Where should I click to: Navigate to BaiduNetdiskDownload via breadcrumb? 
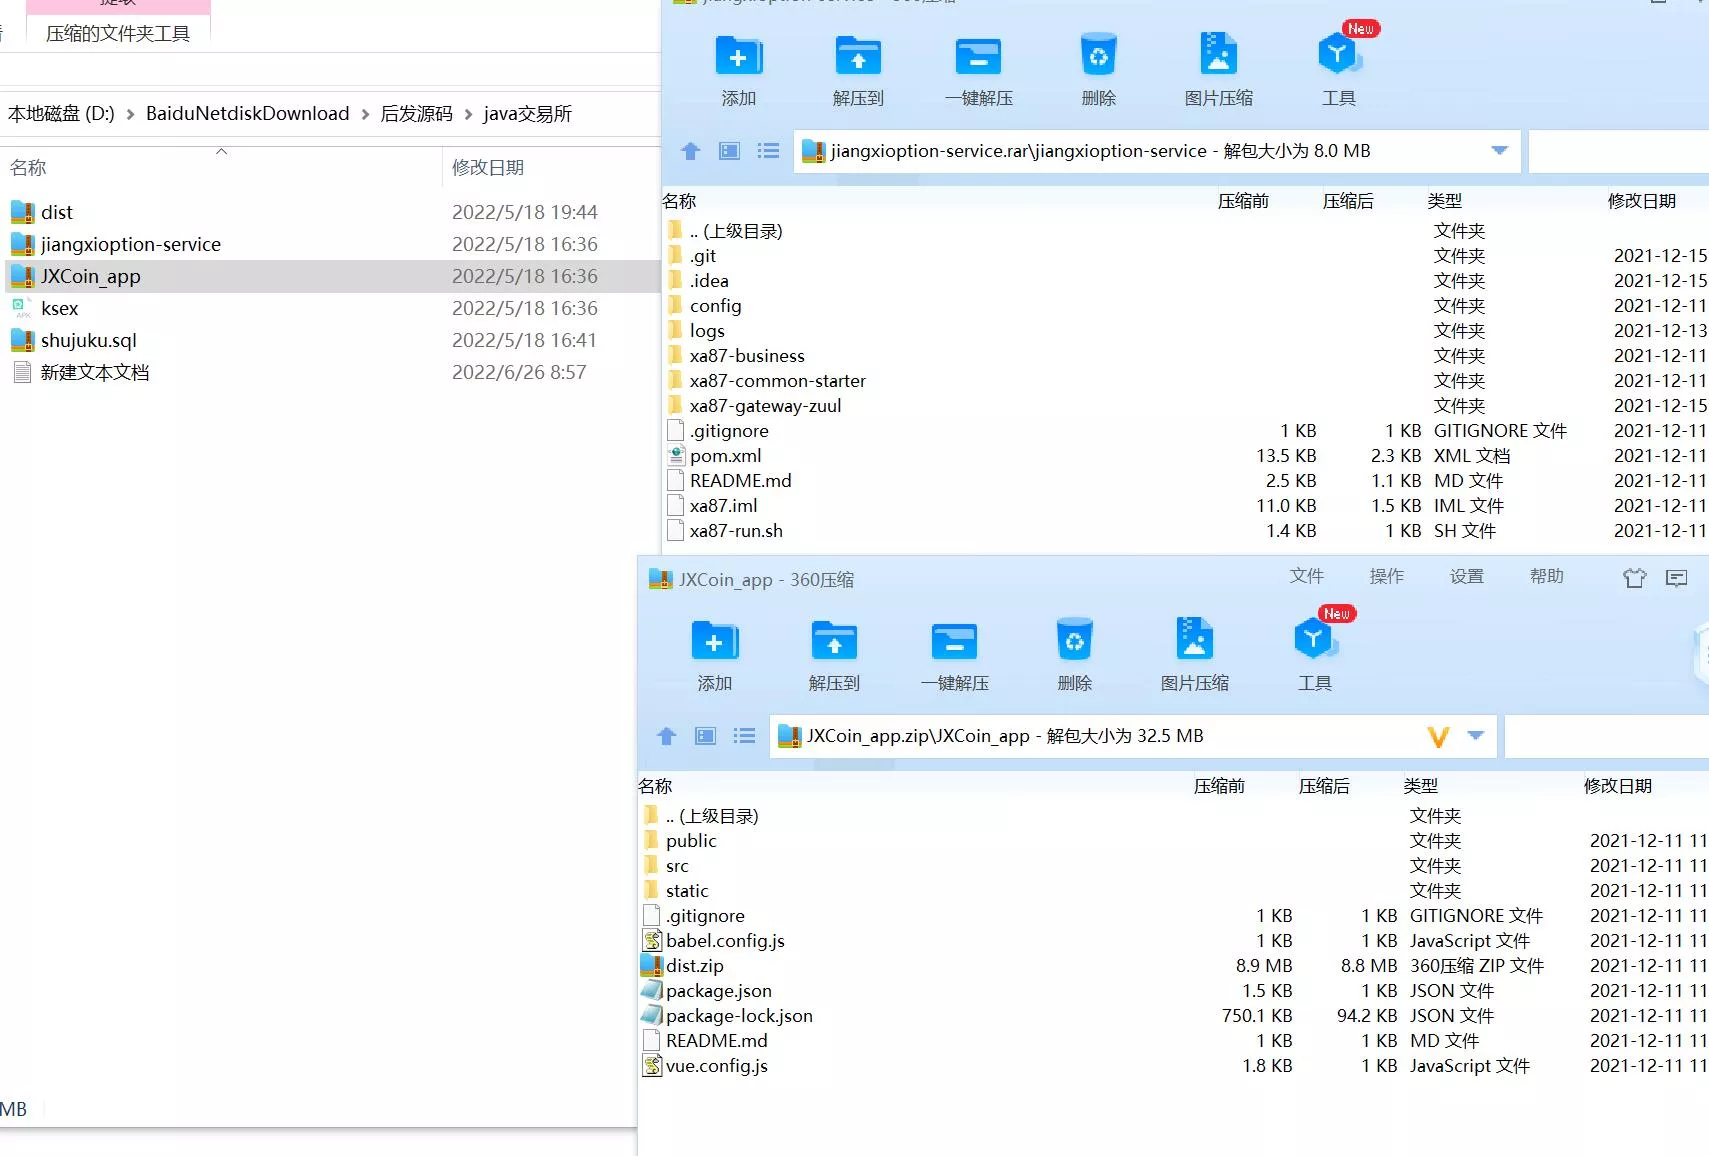tap(247, 113)
